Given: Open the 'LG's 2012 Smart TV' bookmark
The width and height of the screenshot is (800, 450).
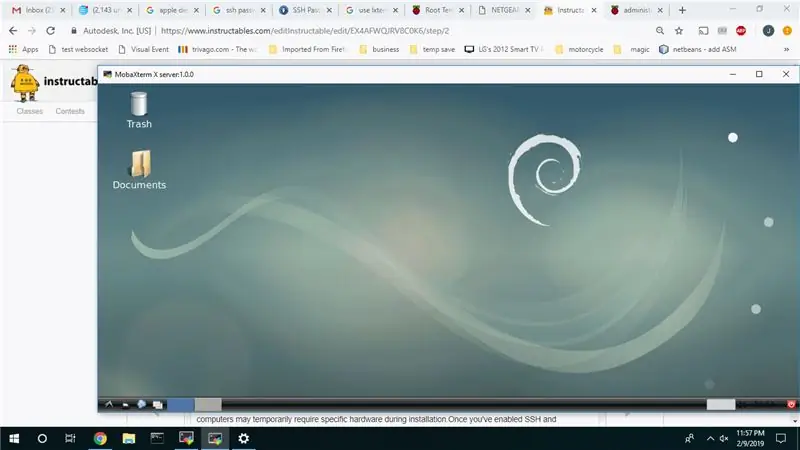Looking at the screenshot, I should pyautogui.click(x=504, y=49).
